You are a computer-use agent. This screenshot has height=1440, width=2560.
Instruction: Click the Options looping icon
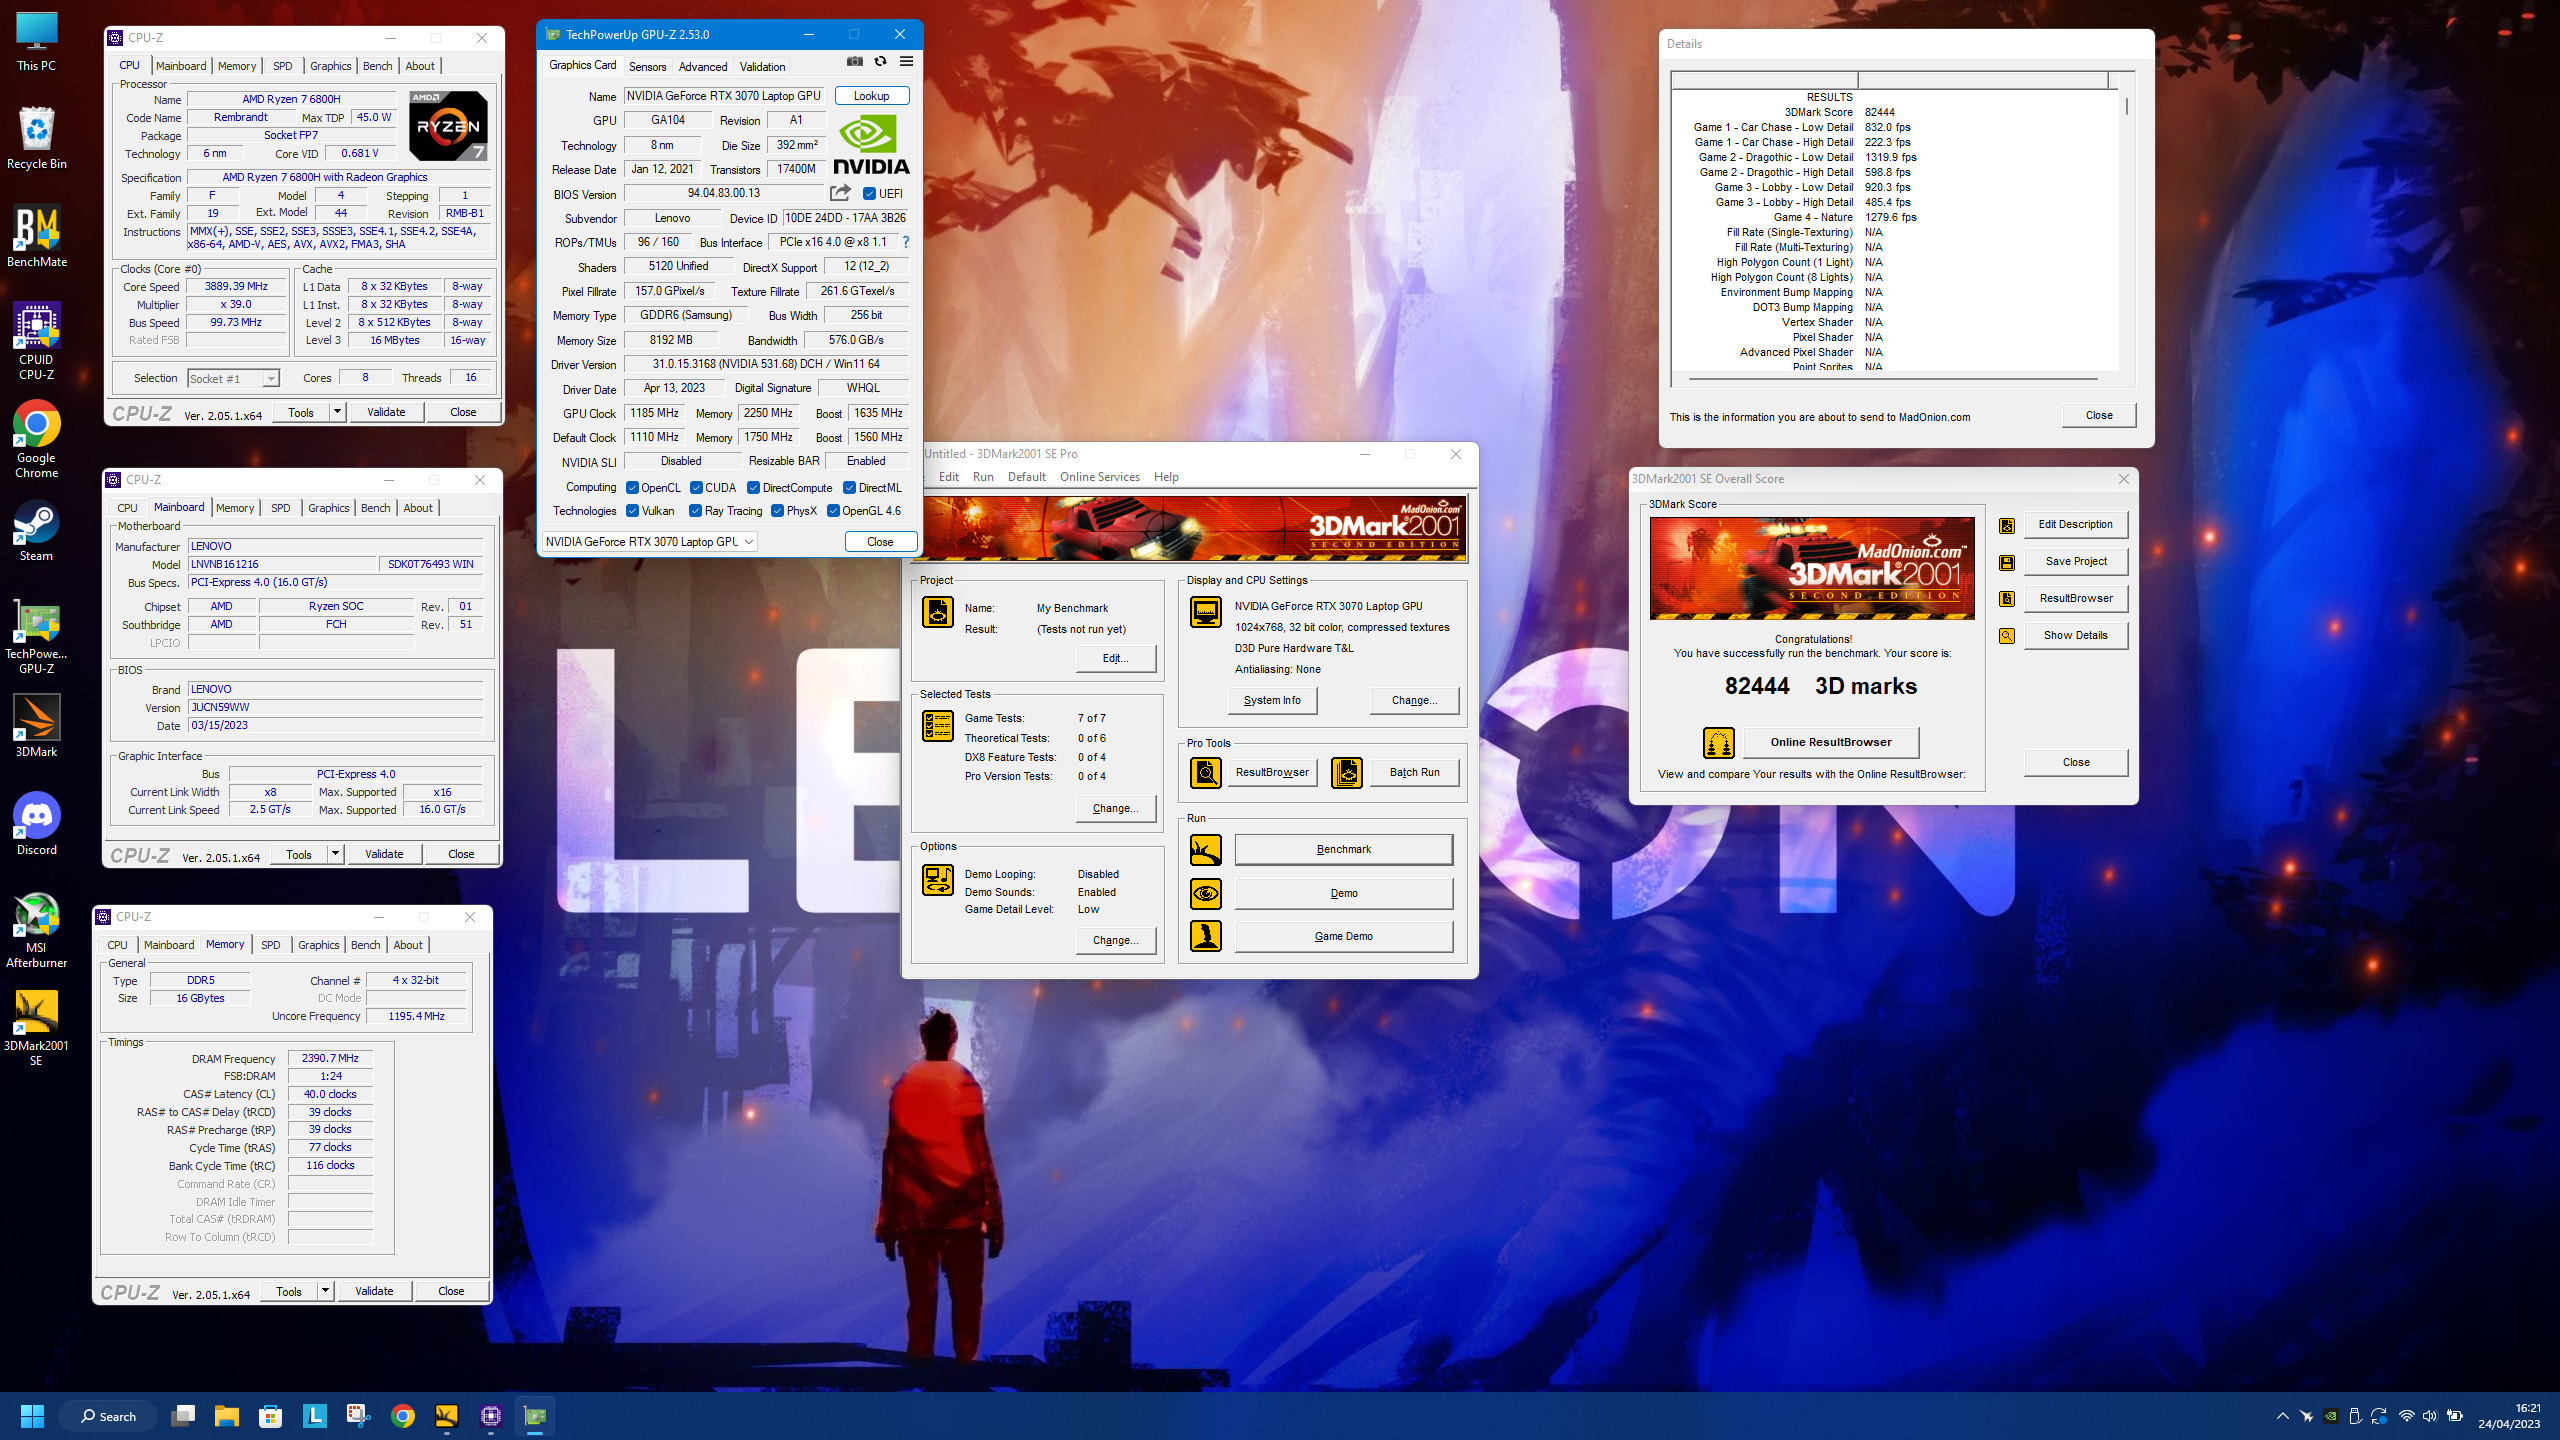pyautogui.click(x=938, y=880)
